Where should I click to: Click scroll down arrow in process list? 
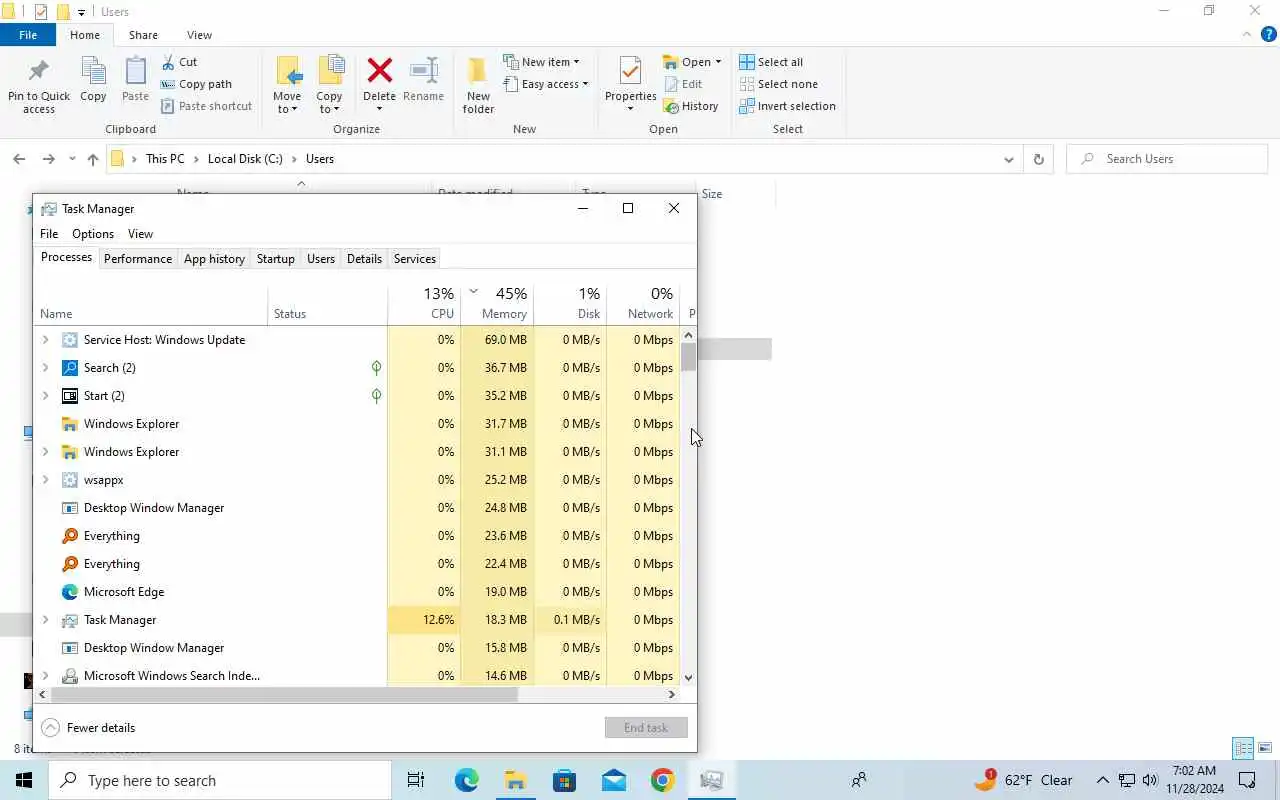[x=688, y=677]
